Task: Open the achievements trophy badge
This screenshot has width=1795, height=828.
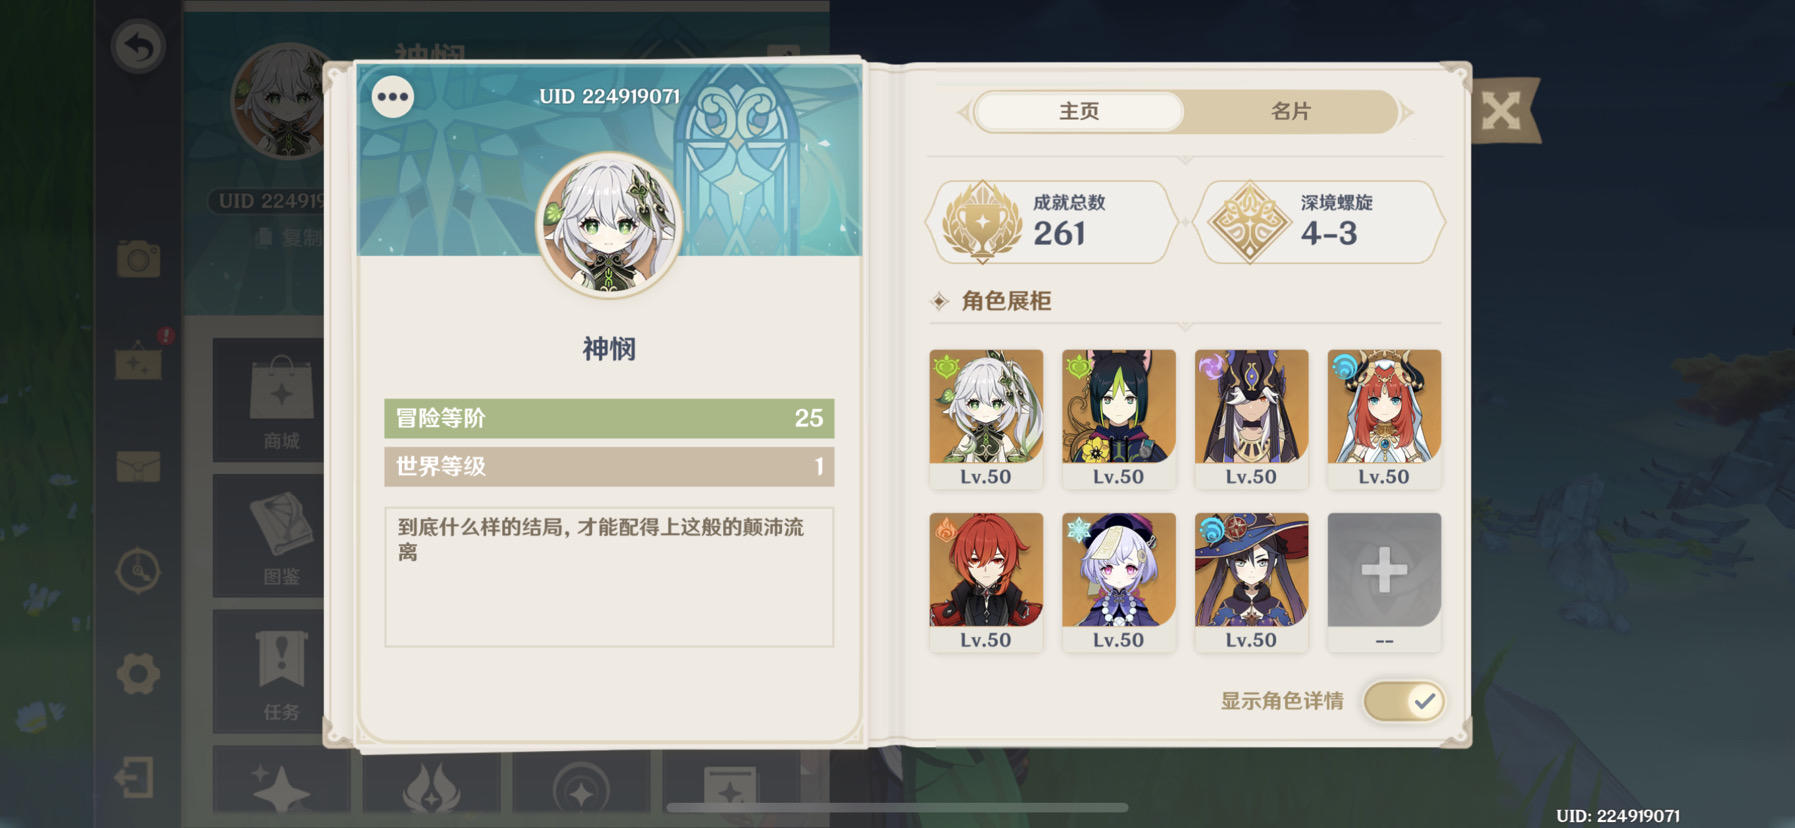Action: tap(1051, 222)
